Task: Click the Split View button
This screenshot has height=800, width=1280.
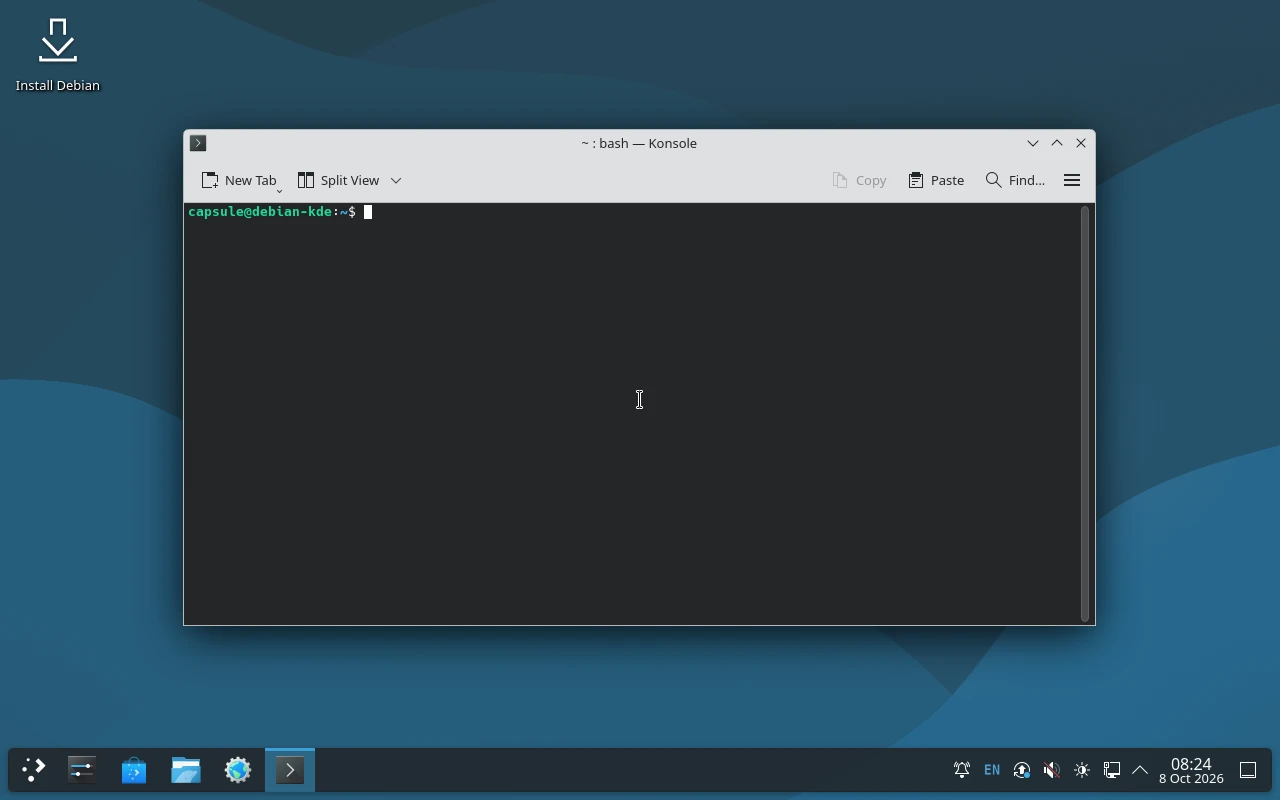Action: click(x=338, y=180)
